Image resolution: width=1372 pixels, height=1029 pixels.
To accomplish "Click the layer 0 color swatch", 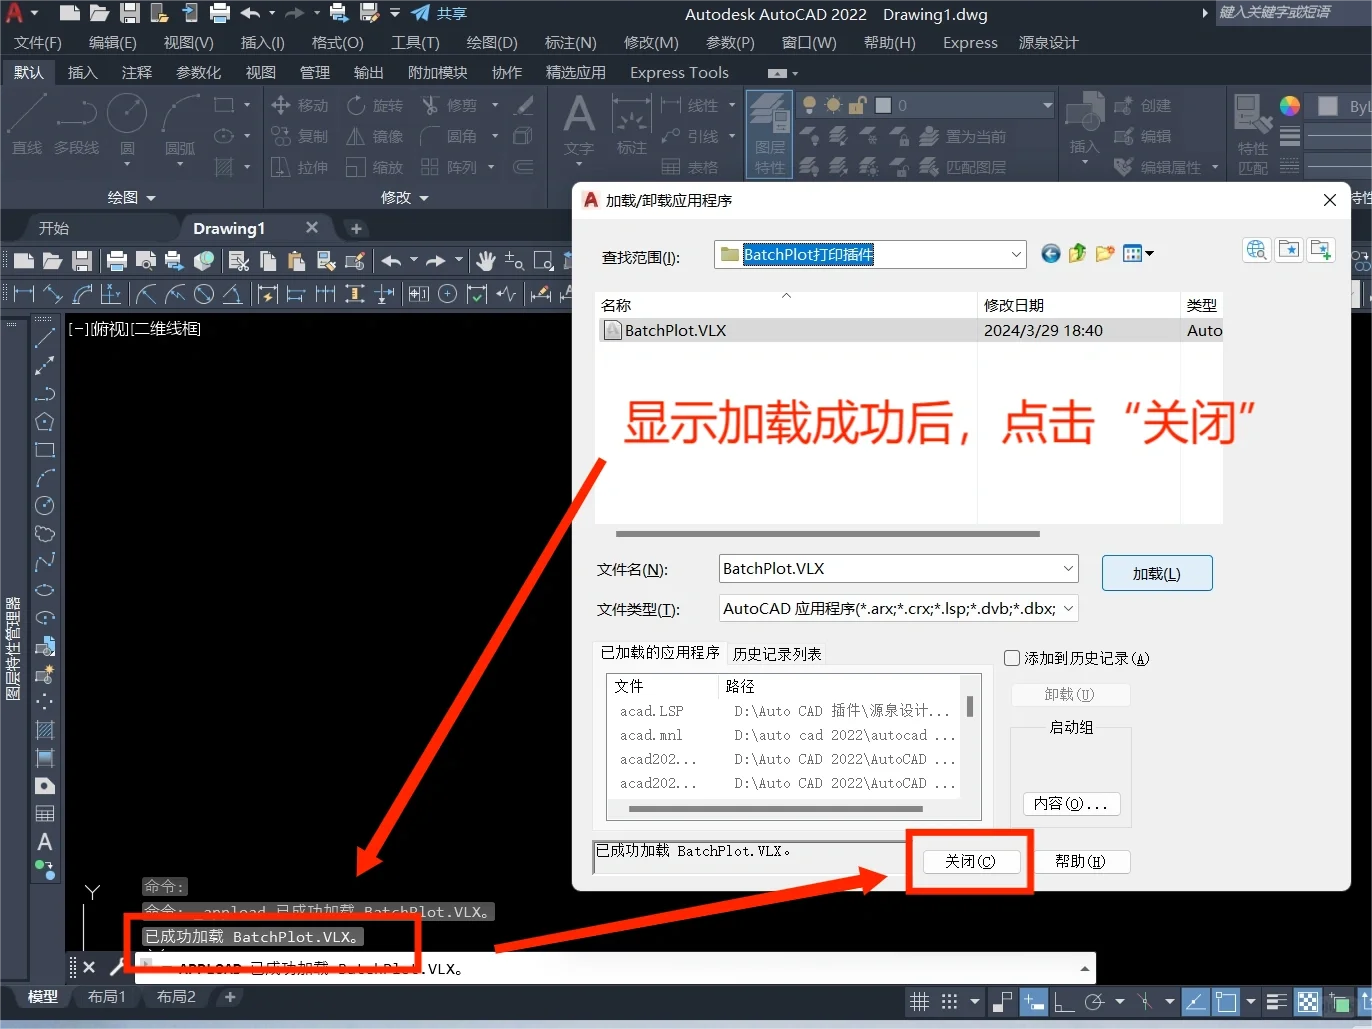I will point(883,105).
